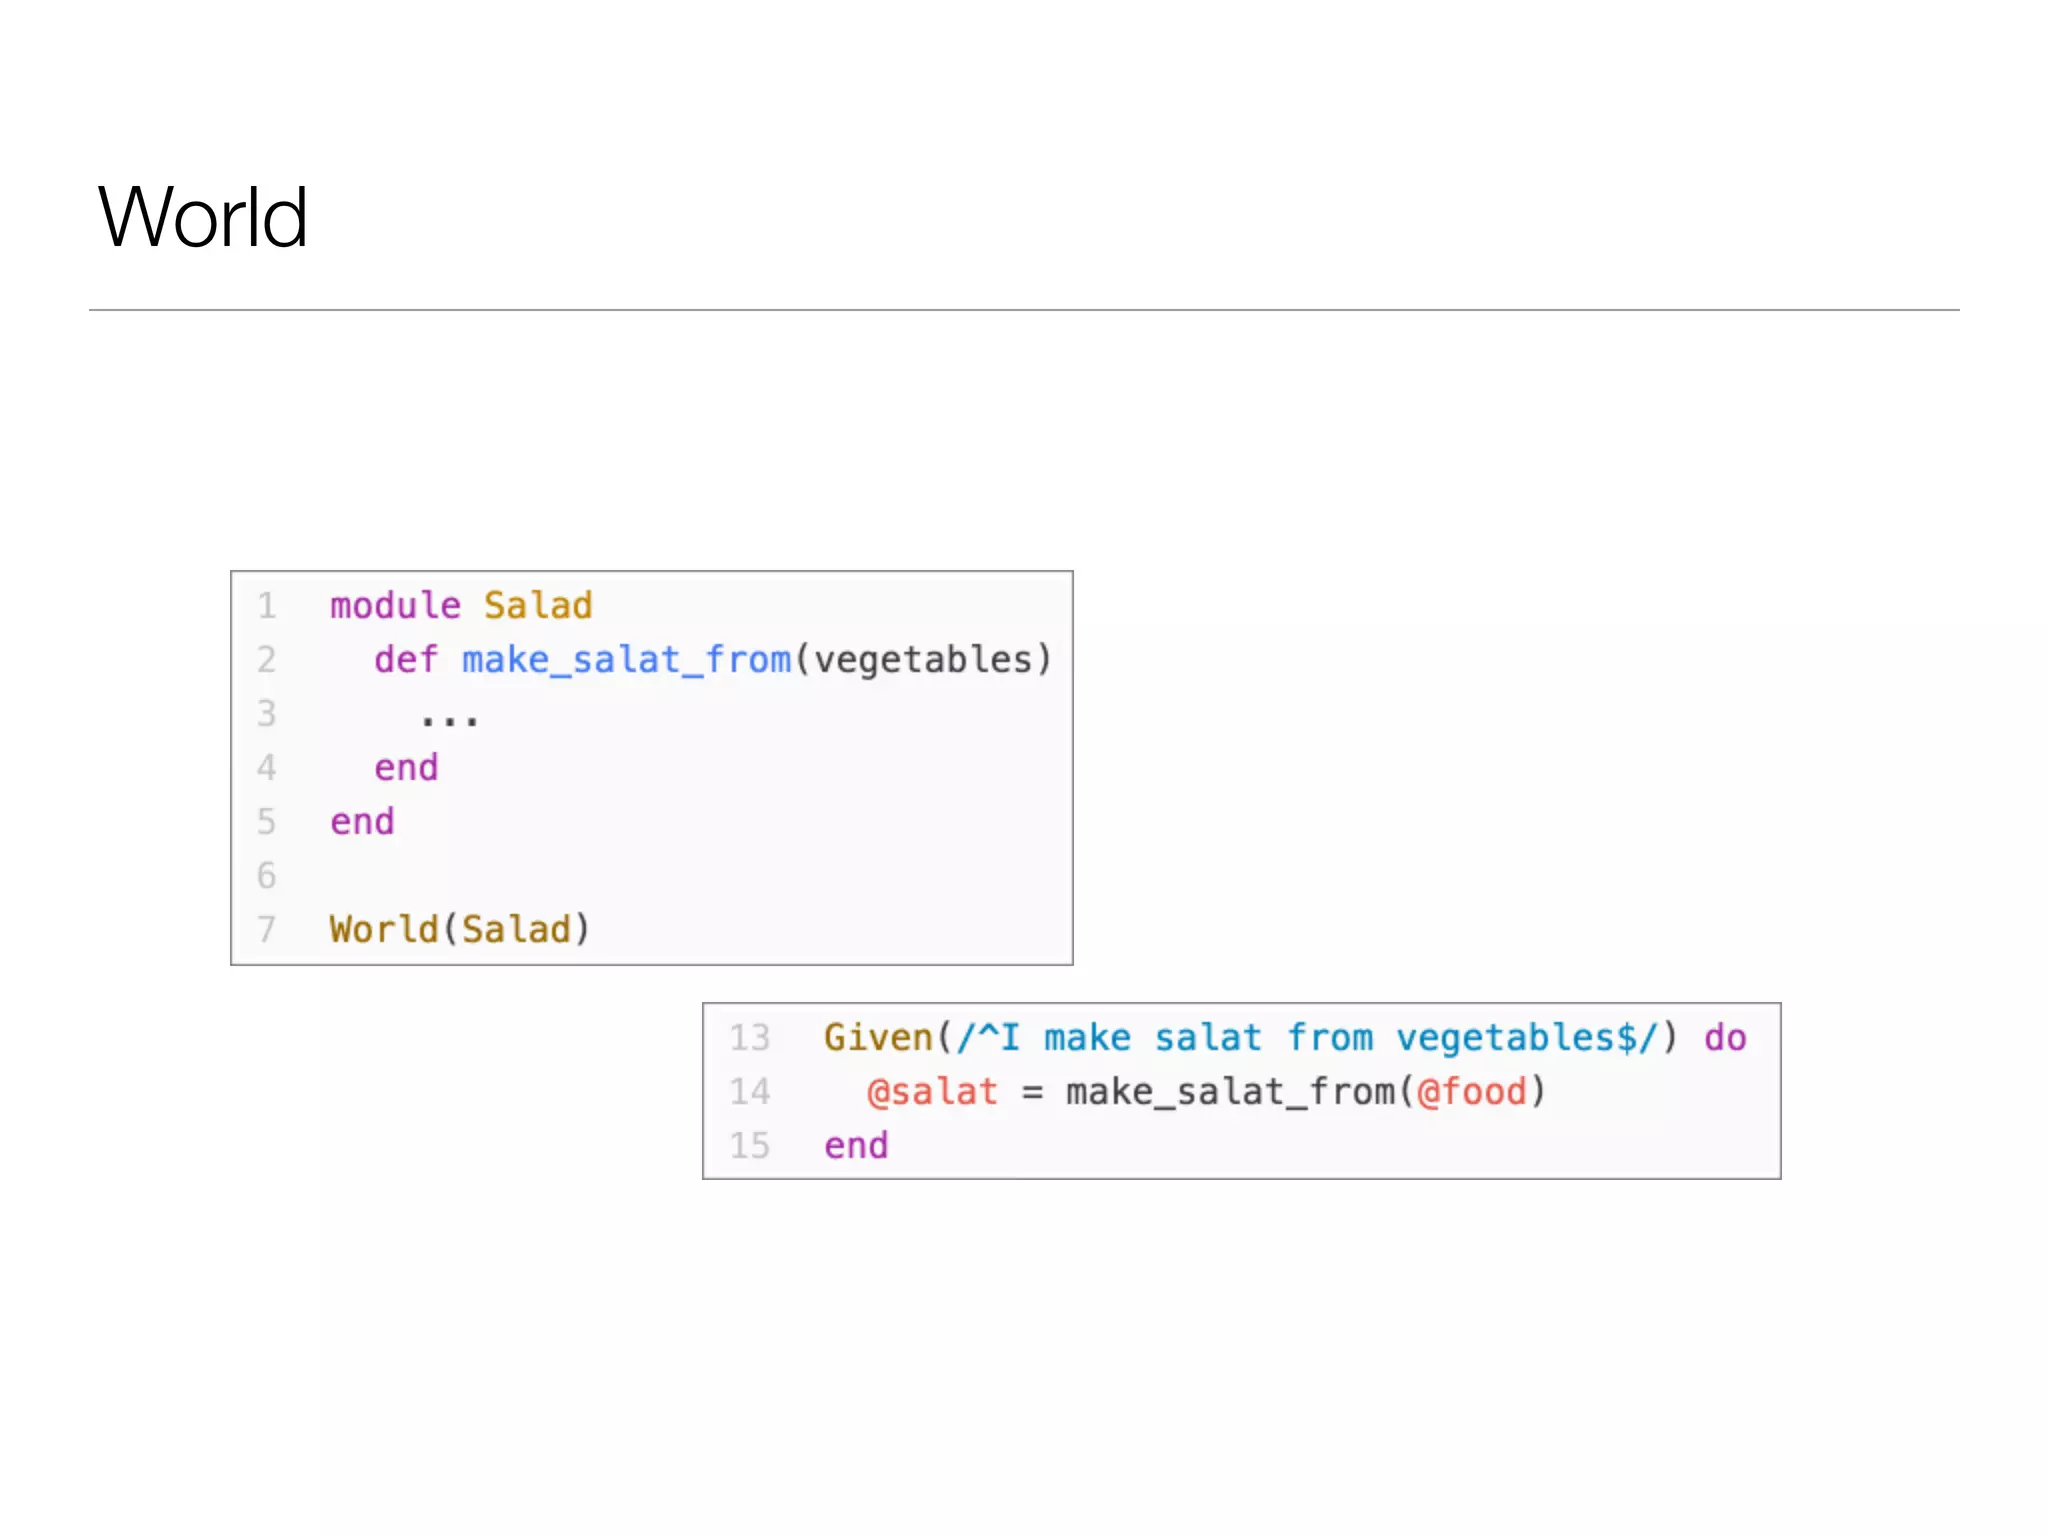Click the slide title 'World'
Screen dimensions: 2048x1536
[203, 217]
